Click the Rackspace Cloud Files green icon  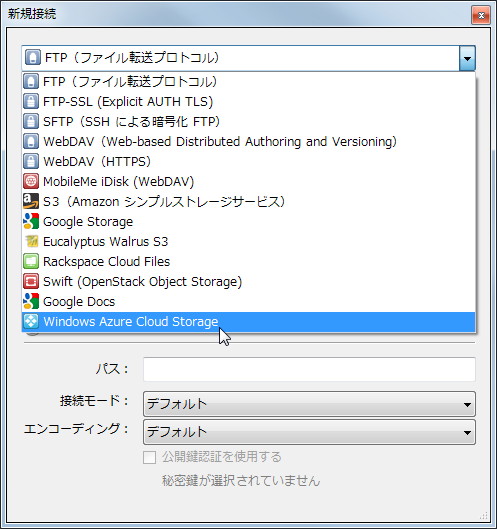pyautogui.click(x=31, y=261)
